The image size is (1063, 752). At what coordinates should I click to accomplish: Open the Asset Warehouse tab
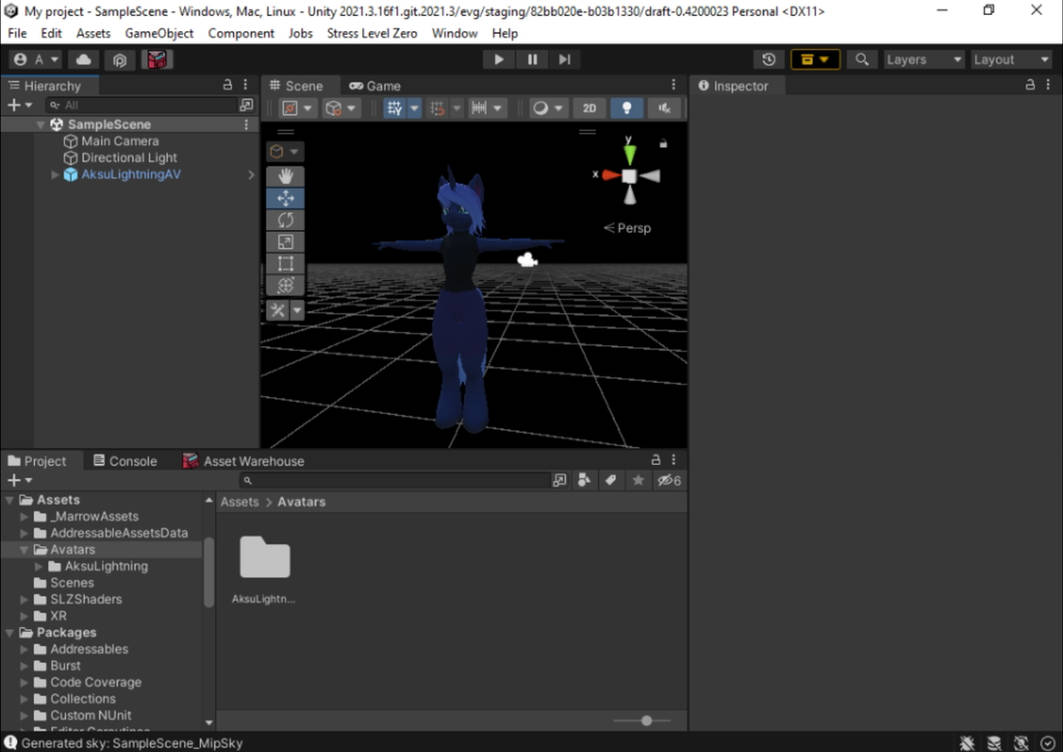(x=243, y=461)
